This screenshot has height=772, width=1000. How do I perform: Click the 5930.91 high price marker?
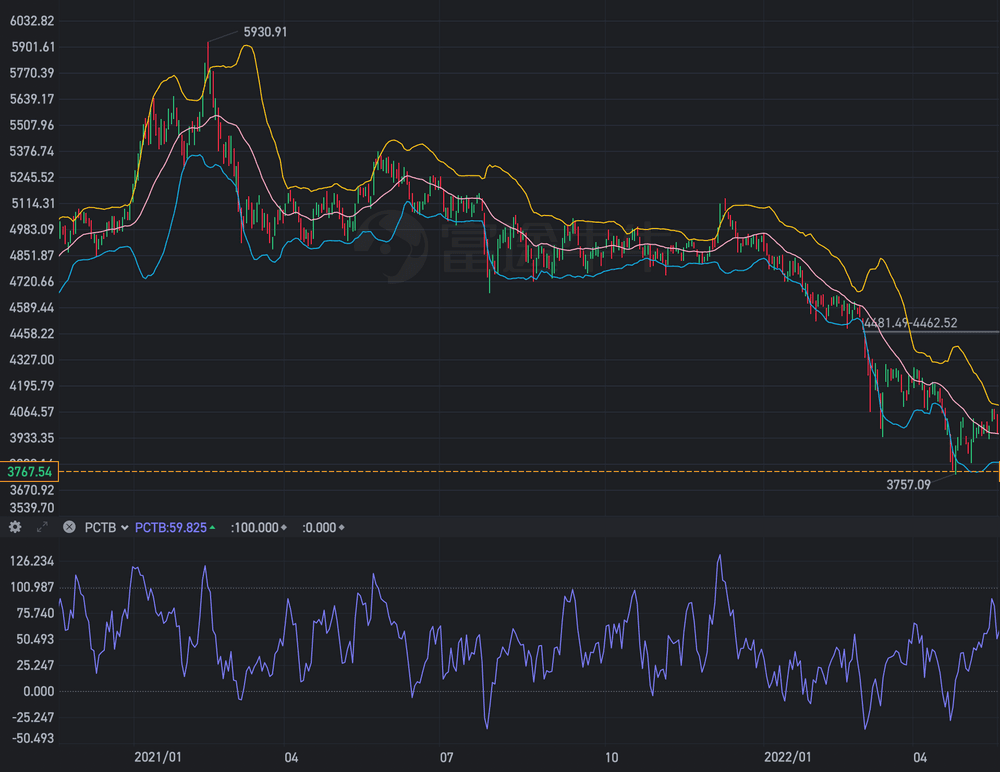[266, 32]
